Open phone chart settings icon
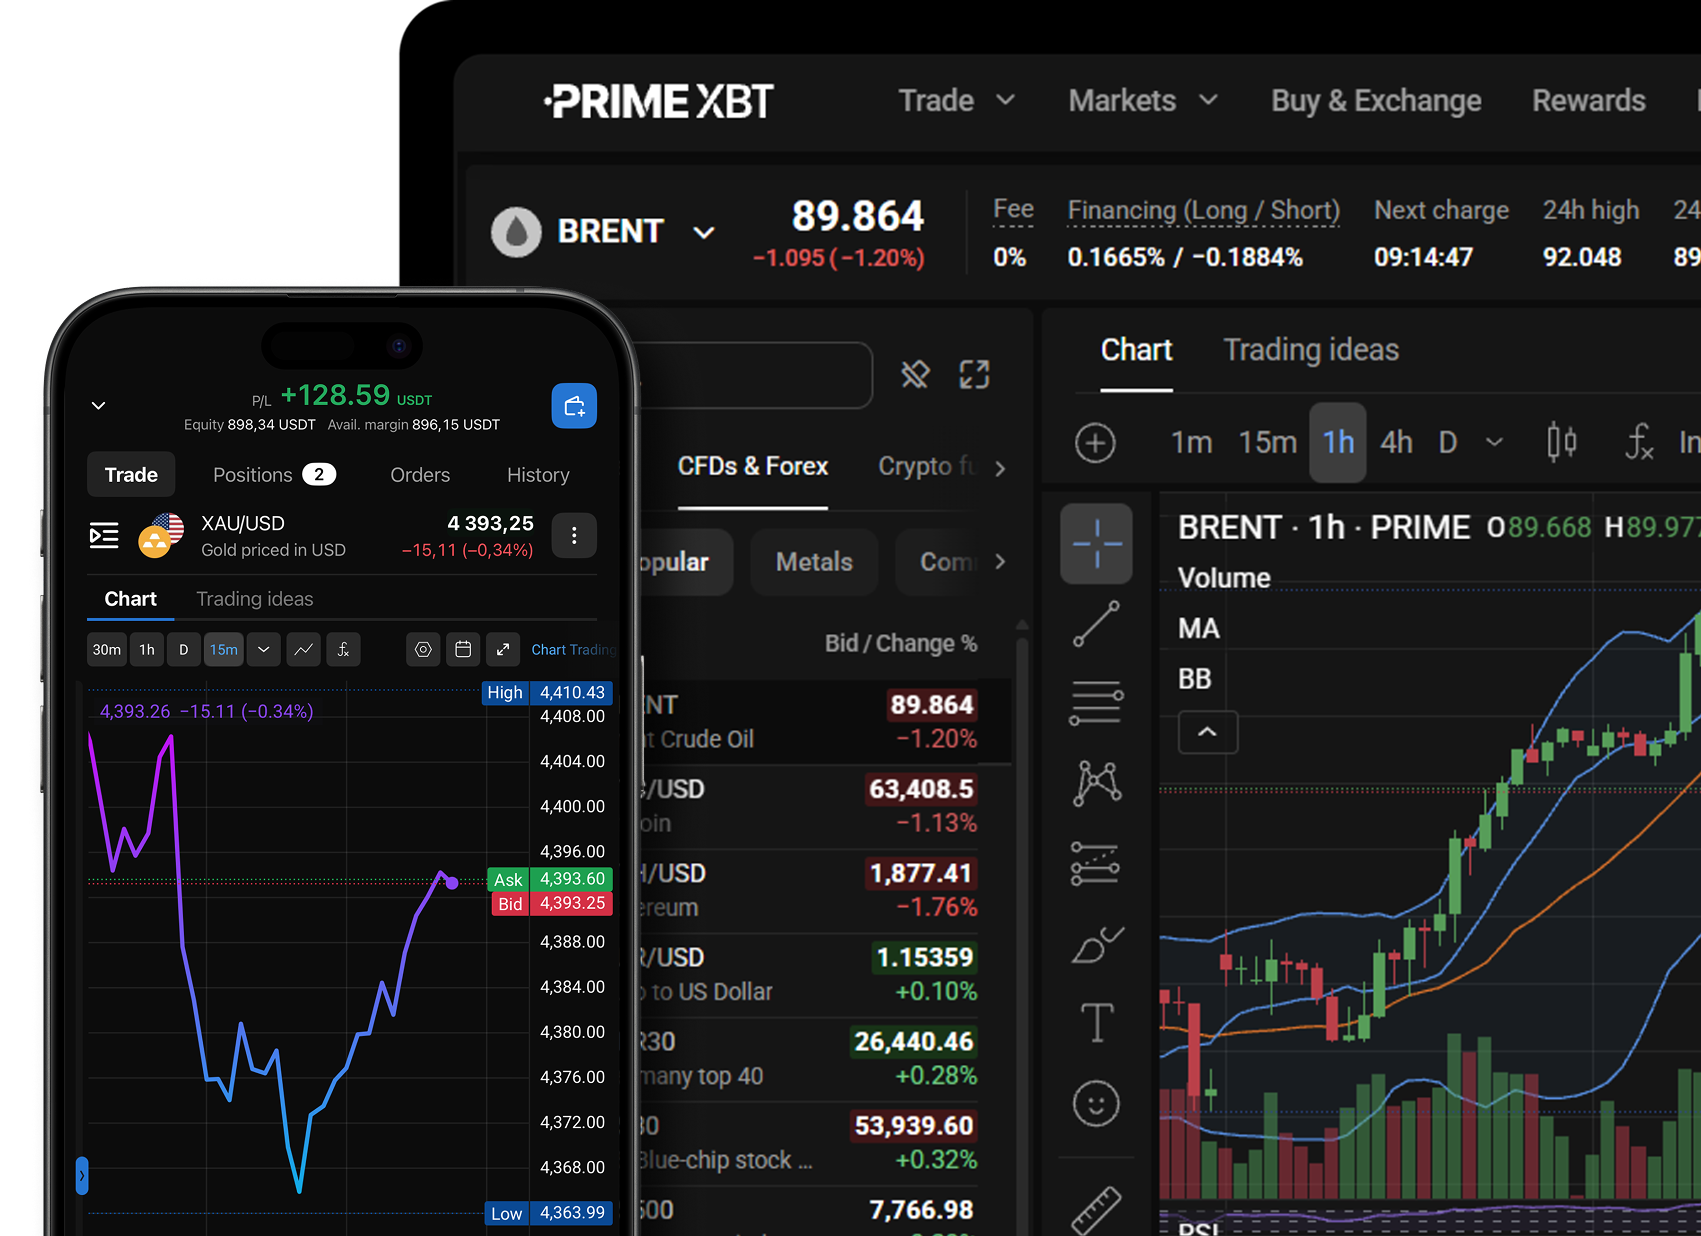 (423, 650)
